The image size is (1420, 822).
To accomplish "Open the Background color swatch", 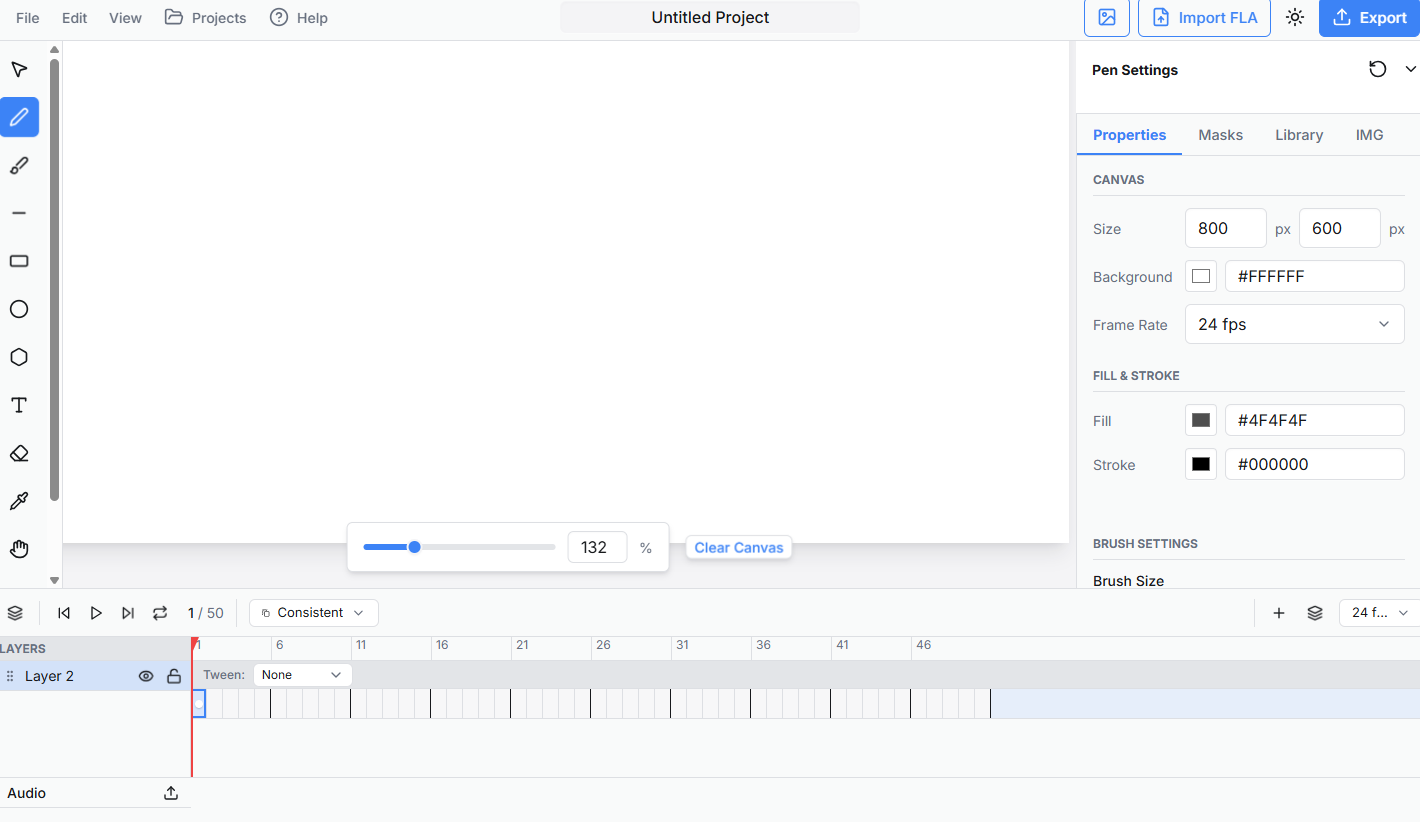I will [x=1201, y=276].
